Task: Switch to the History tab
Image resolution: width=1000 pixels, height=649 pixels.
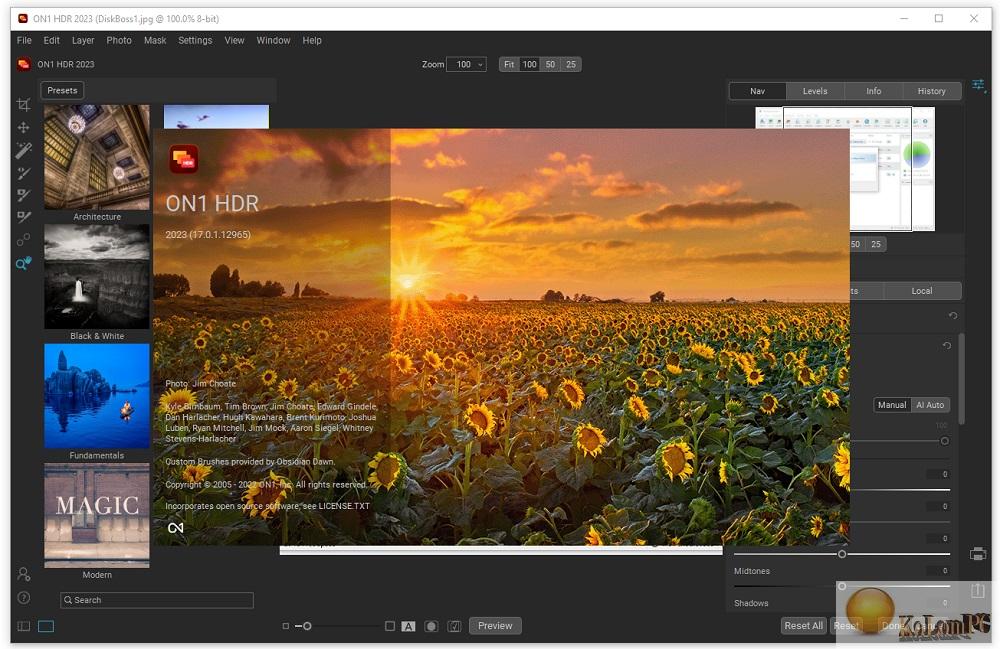Action: tap(932, 91)
